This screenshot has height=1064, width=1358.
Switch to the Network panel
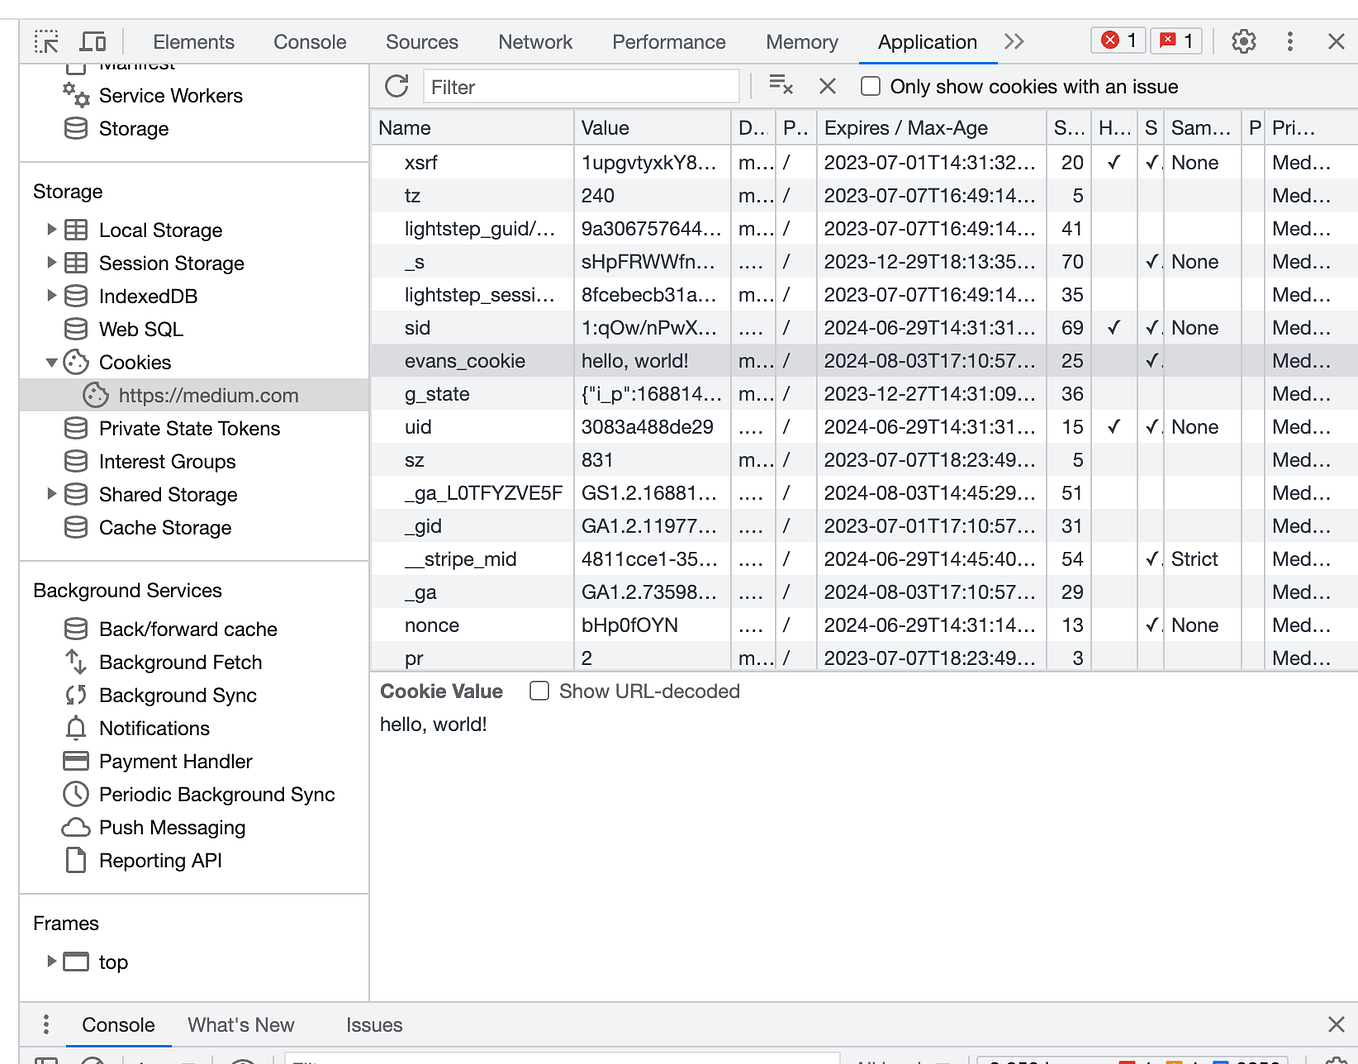click(x=535, y=42)
